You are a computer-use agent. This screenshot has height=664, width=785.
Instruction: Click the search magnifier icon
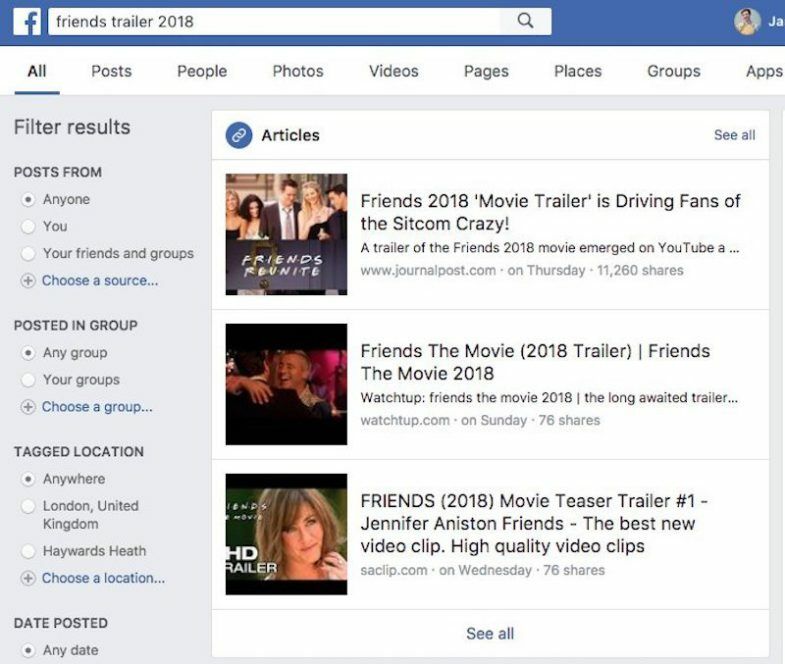(x=525, y=21)
